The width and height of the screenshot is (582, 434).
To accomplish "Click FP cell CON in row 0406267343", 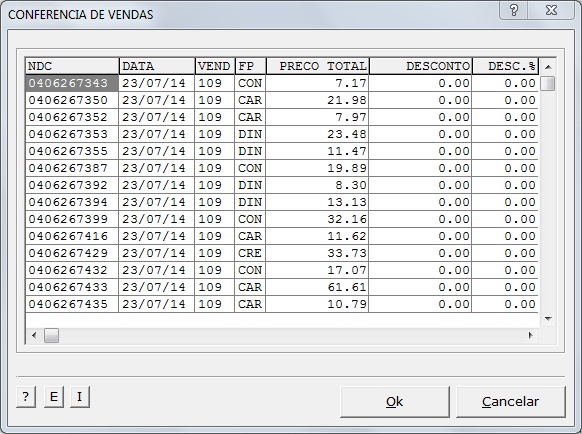I will tap(250, 83).
